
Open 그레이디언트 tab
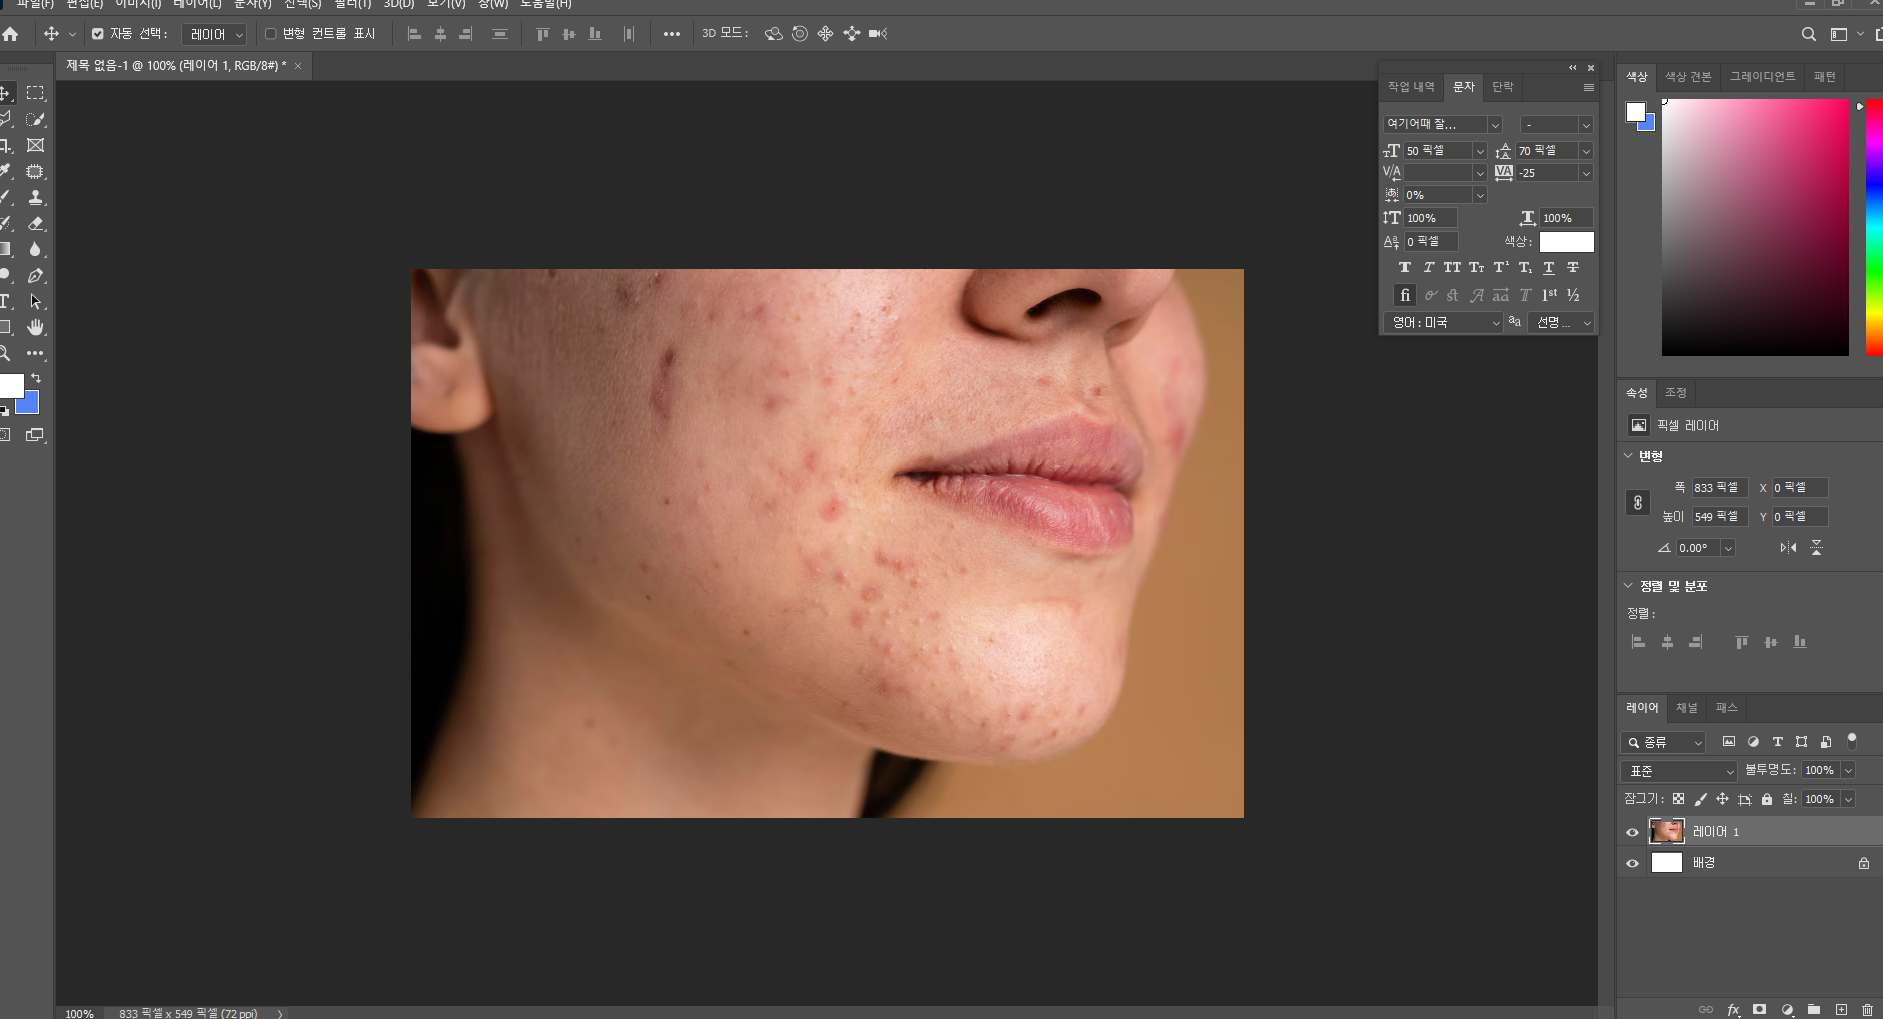click(1762, 77)
